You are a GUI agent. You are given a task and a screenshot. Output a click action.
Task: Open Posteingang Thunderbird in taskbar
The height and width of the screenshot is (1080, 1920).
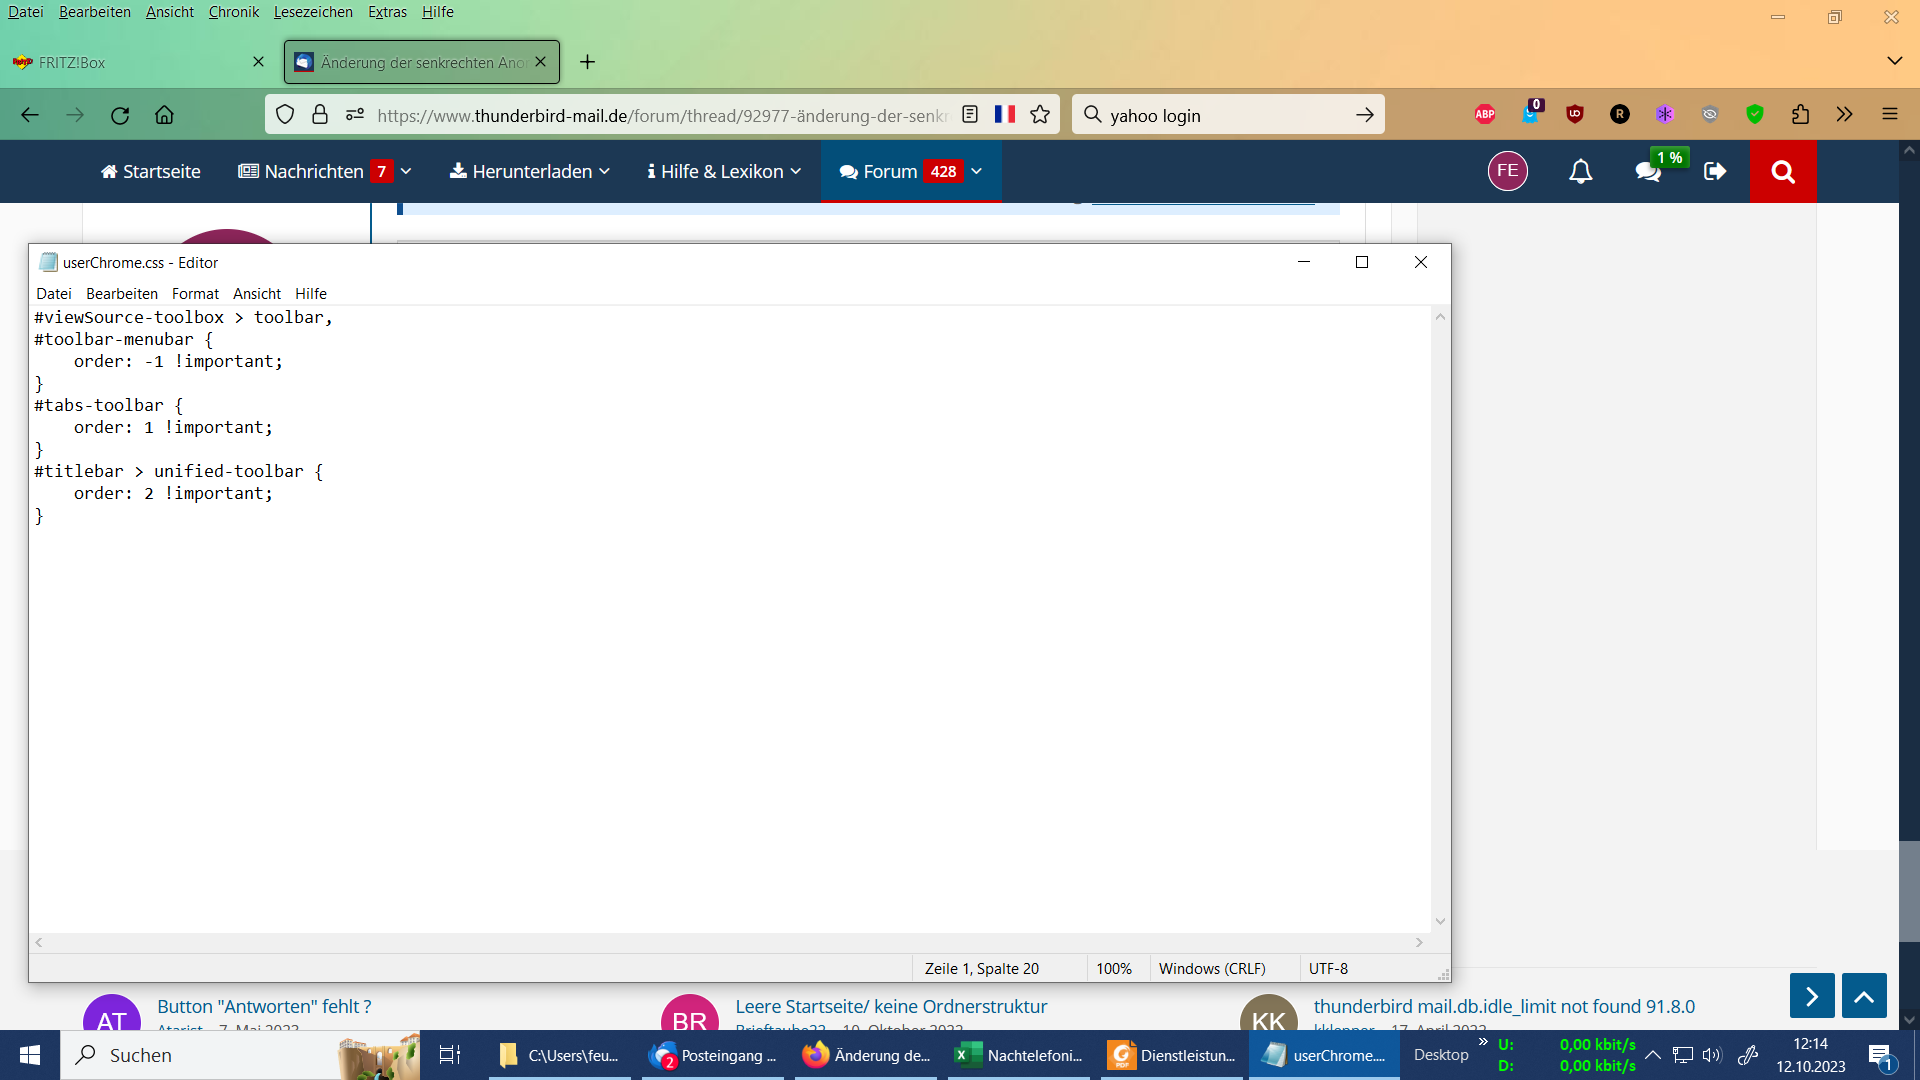pos(714,1055)
